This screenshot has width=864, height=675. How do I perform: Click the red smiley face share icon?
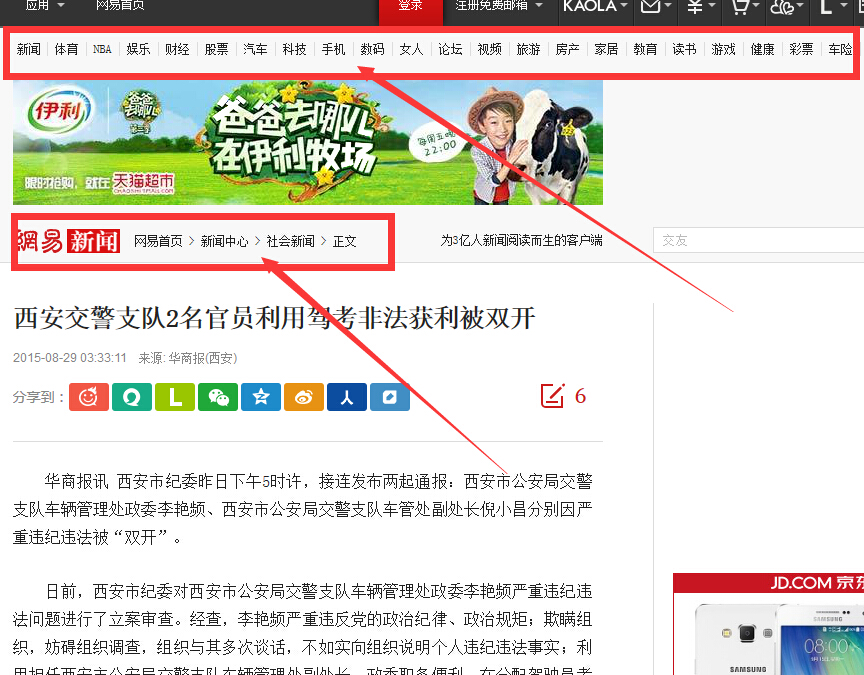88,397
